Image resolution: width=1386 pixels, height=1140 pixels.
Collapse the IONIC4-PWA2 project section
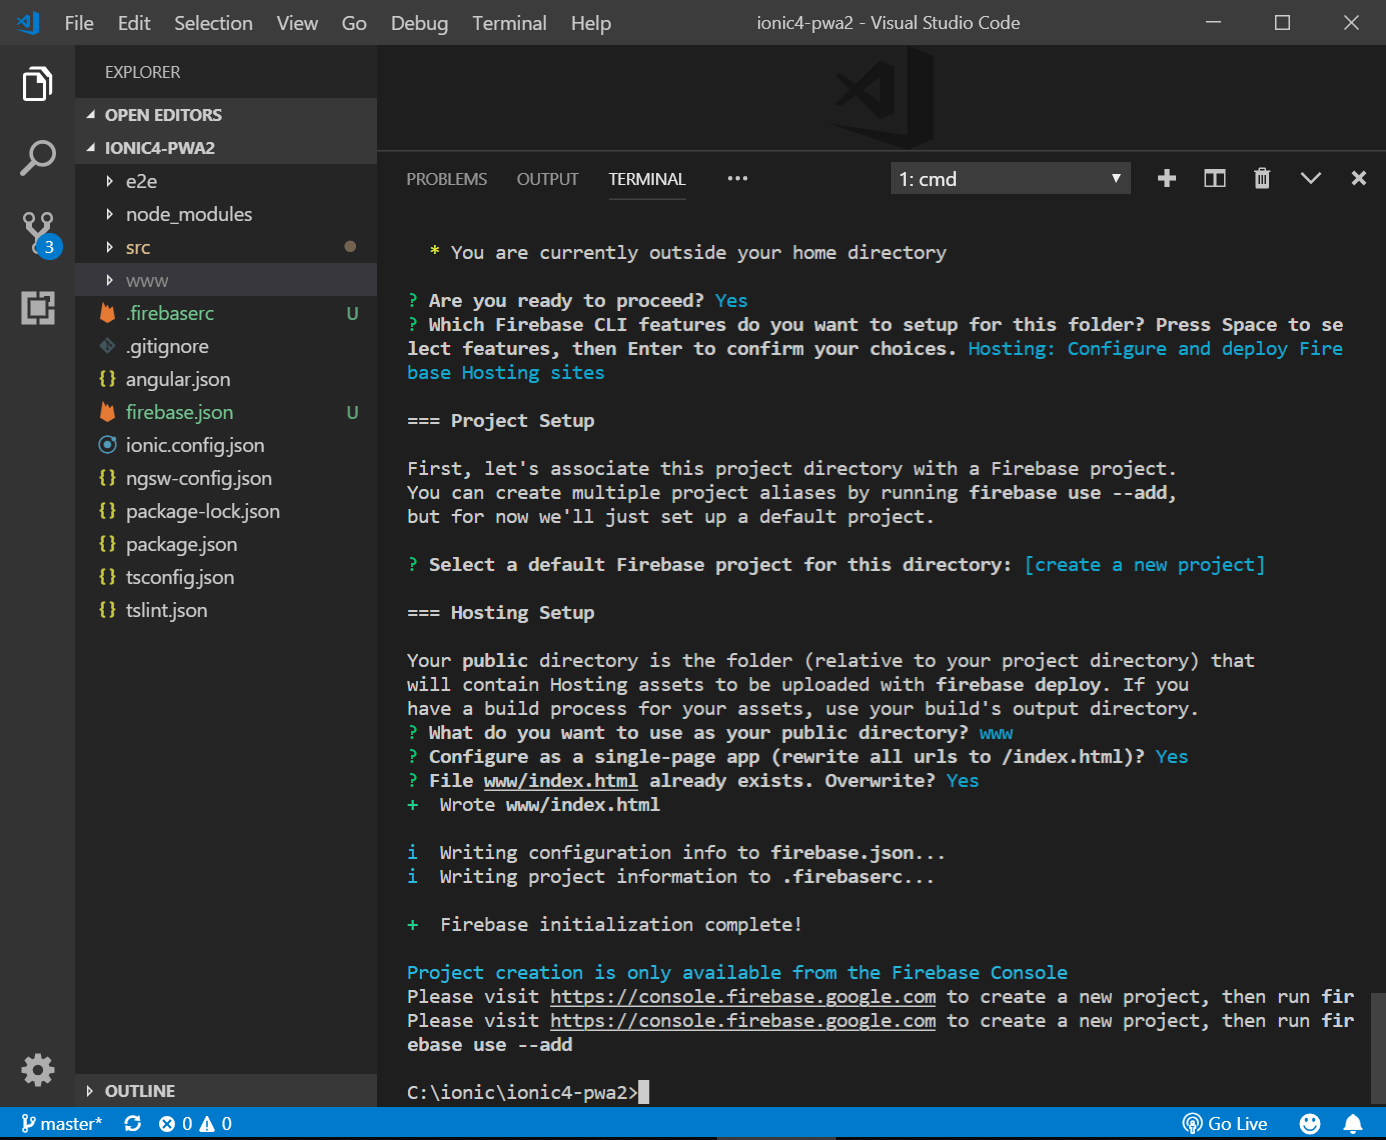click(x=226, y=148)
